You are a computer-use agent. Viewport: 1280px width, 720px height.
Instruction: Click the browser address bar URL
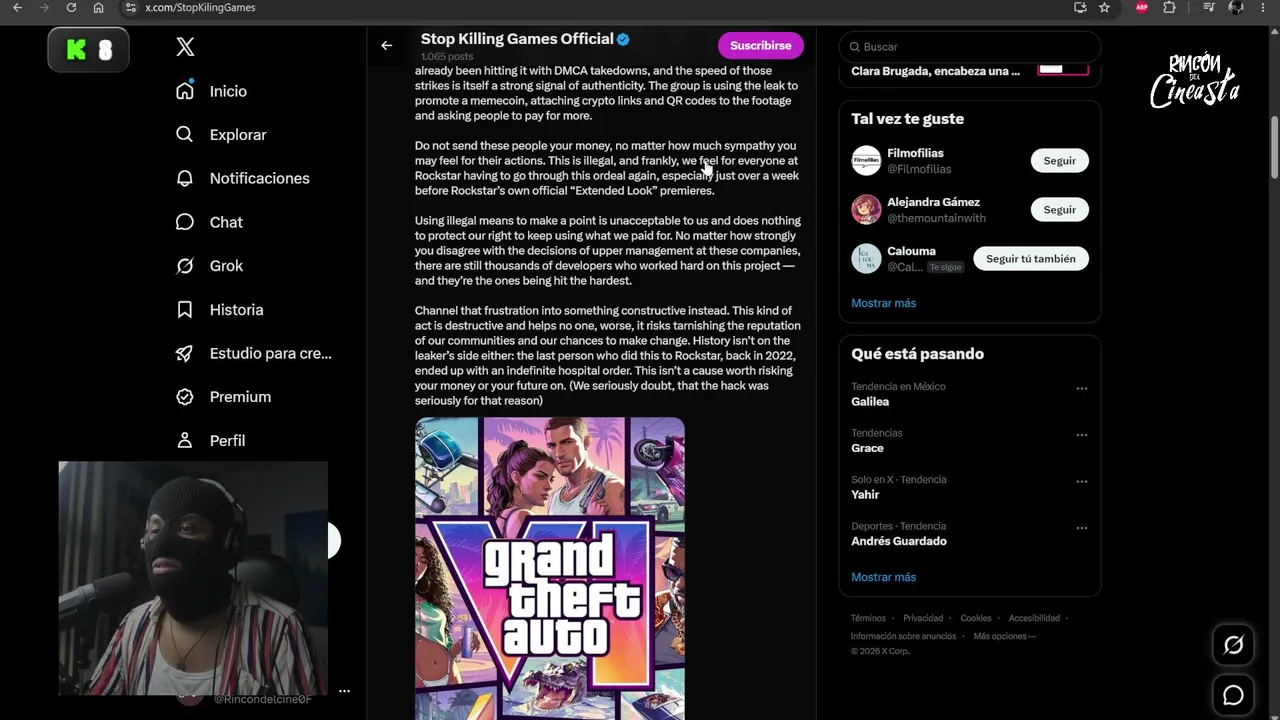200,7
